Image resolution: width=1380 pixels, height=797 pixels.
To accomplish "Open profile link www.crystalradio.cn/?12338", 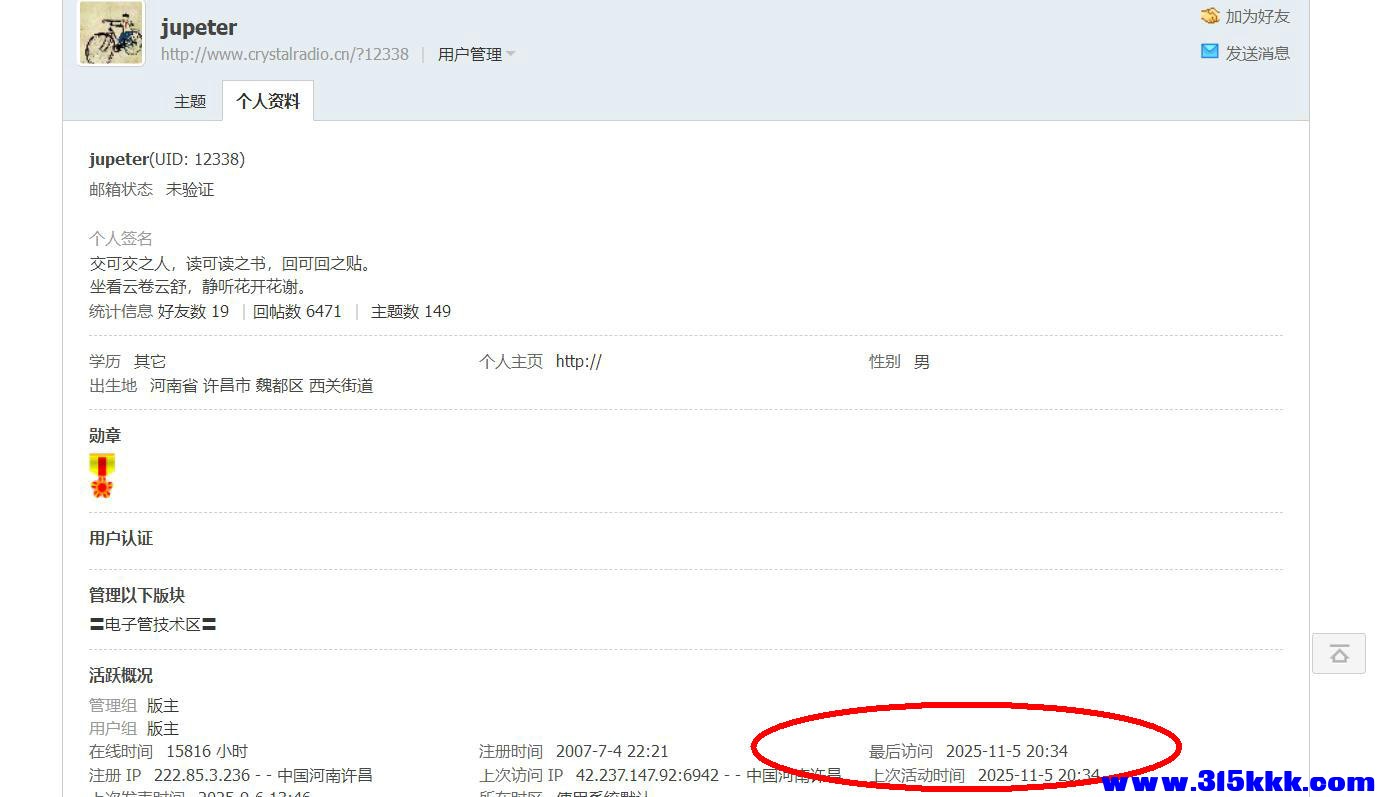I will coord(284,54).
